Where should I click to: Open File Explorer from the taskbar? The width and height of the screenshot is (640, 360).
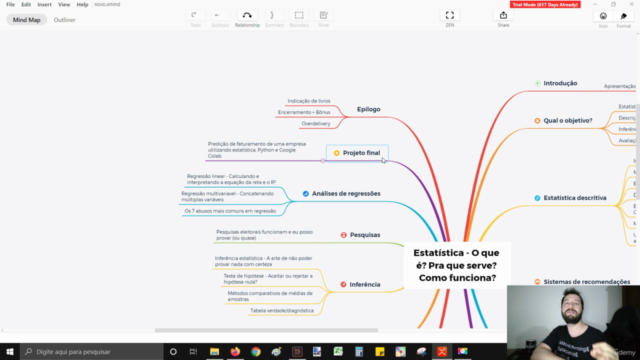tap(214, 351)
